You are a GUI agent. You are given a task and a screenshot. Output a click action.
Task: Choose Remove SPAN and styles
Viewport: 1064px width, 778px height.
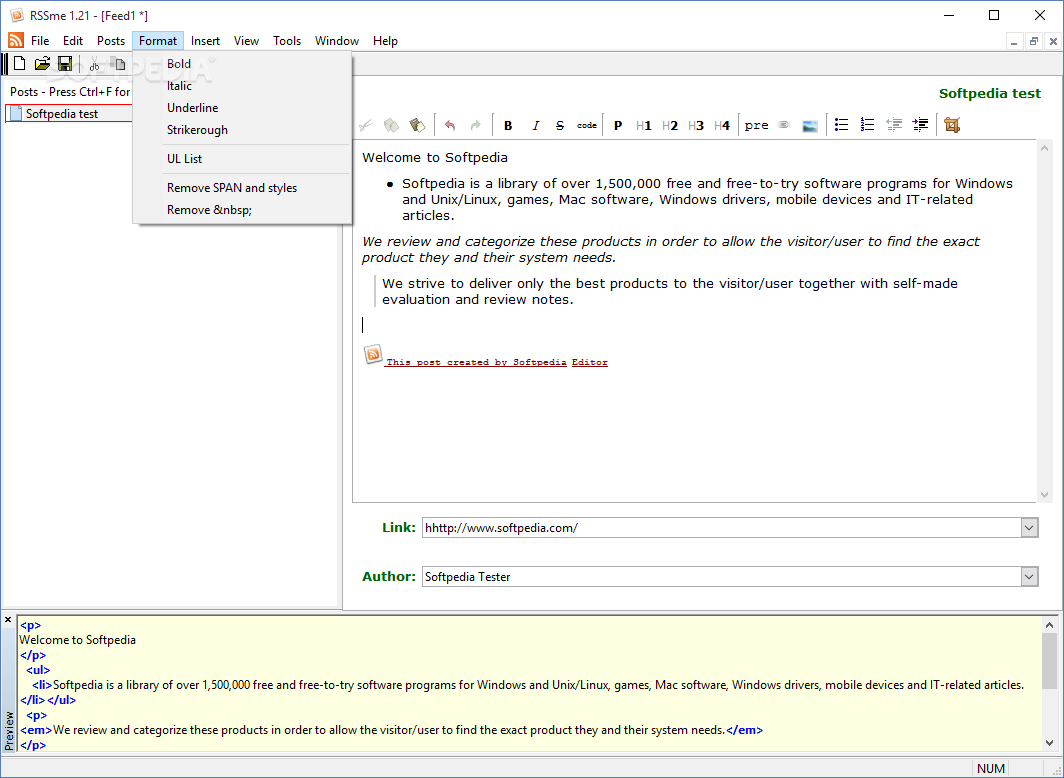tap(242, 188)
